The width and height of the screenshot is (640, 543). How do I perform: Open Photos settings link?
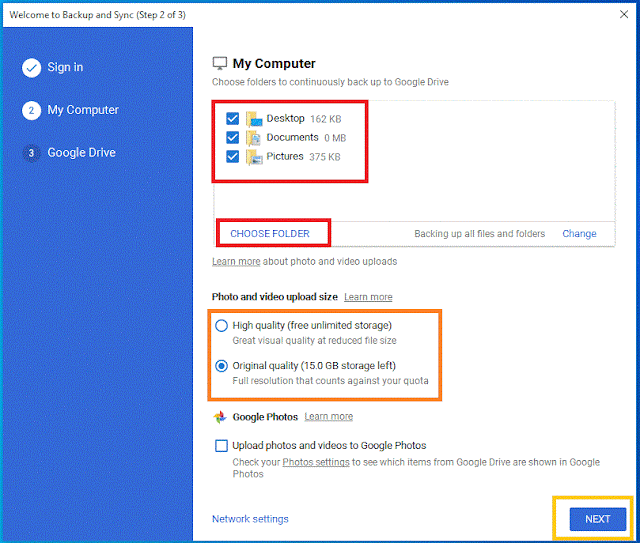pyautogui.click(x=316, y=462)
